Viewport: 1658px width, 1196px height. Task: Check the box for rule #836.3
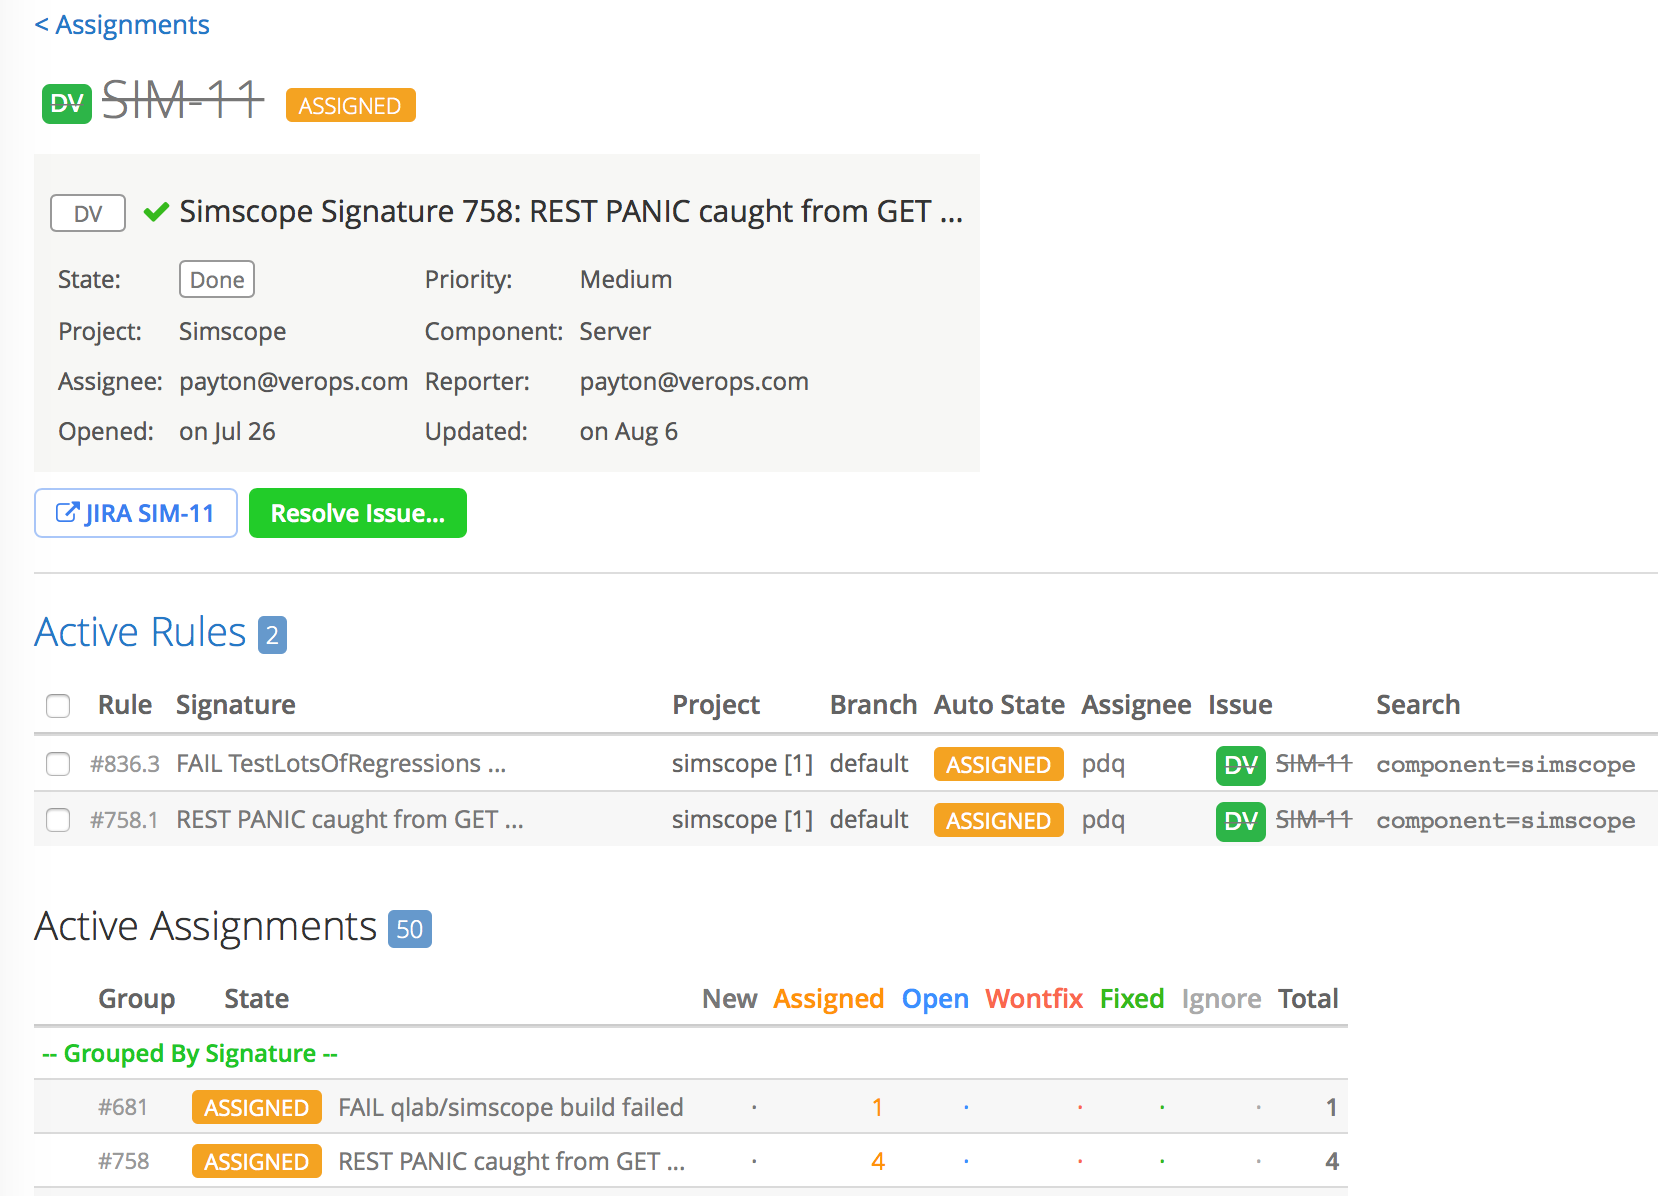(x=58, y=764)
